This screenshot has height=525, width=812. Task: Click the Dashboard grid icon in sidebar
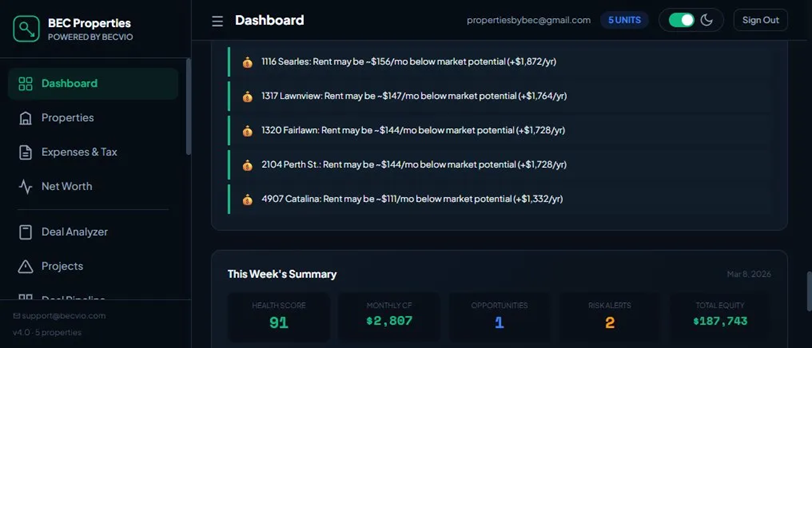(x=25, y=83)
